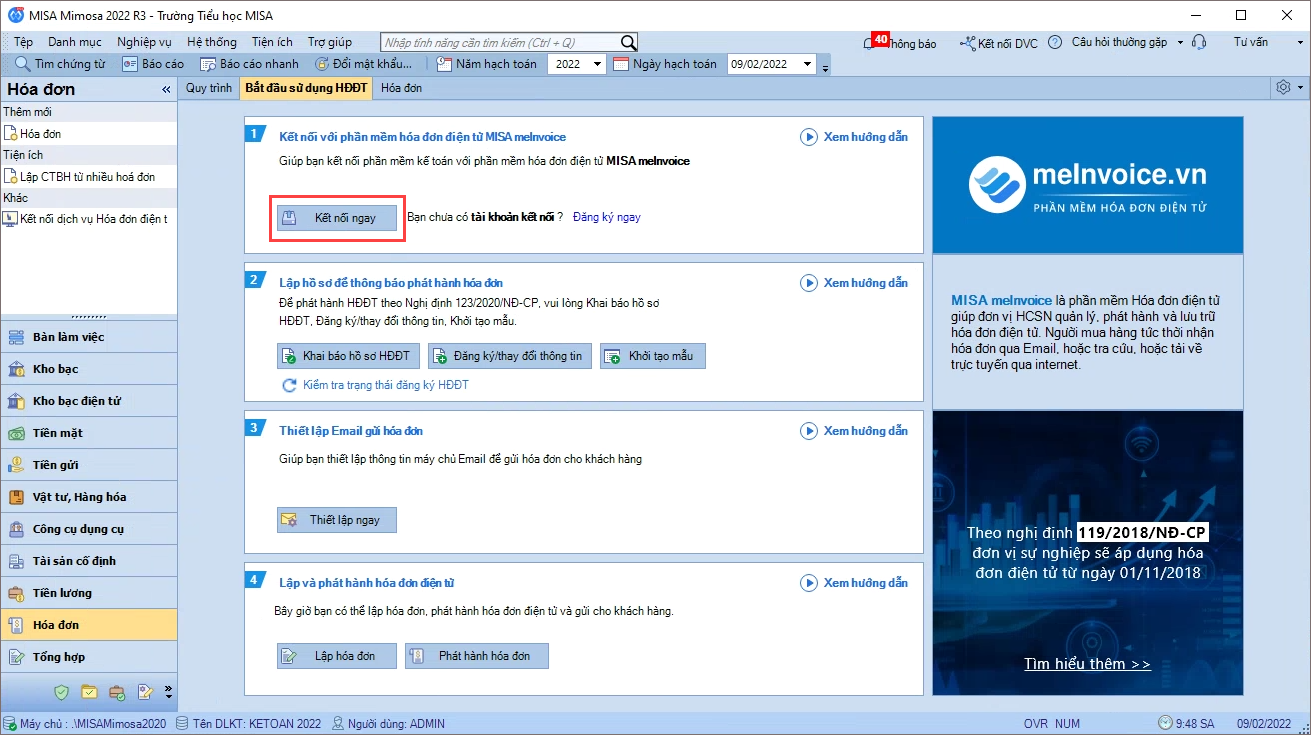This screenshot has width=1311, height=735.
Task: Click the Lập hóa đơn button
Action: [336, 656]
